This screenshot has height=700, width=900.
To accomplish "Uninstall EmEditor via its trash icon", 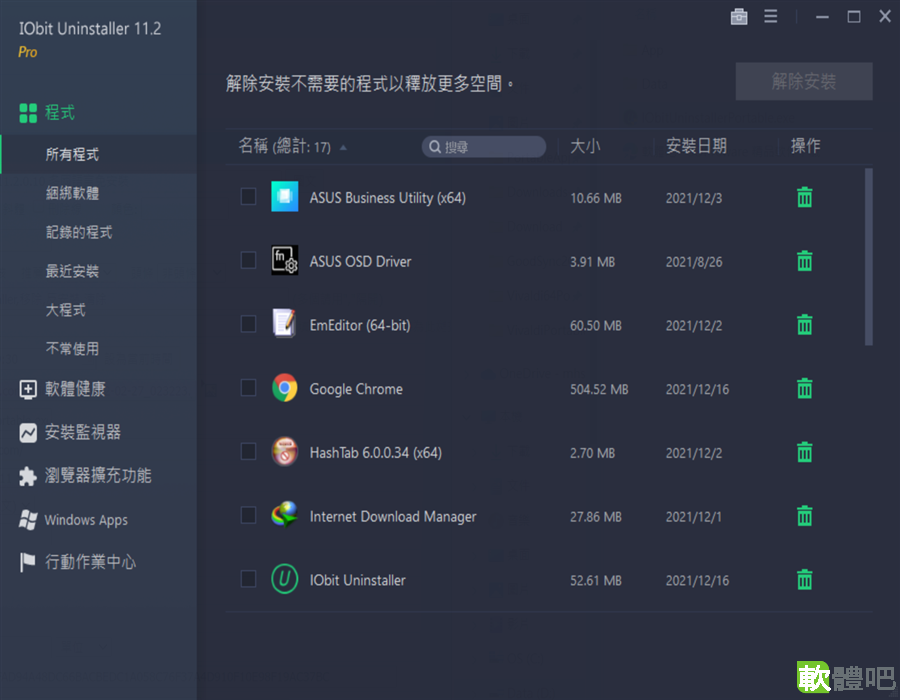I will (804, 325).
